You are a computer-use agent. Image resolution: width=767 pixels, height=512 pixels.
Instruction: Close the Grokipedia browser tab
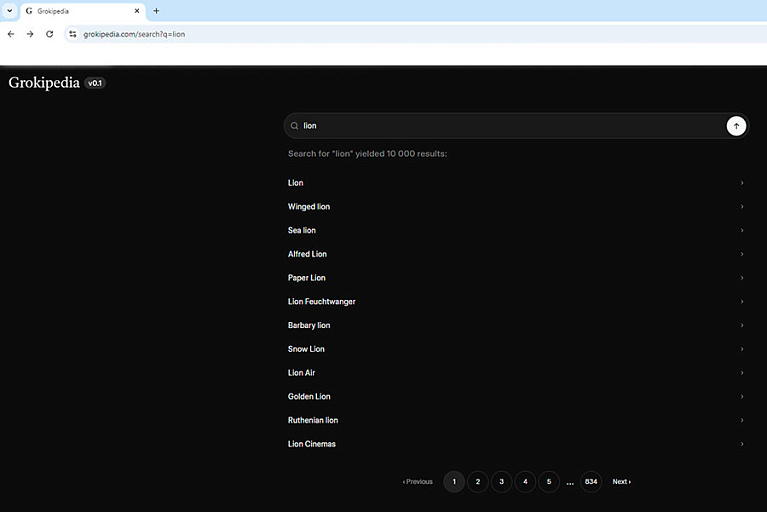point(137,11)
